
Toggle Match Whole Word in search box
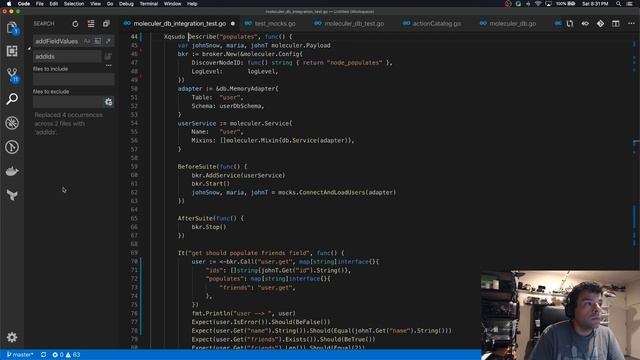[x=98, y=41]
